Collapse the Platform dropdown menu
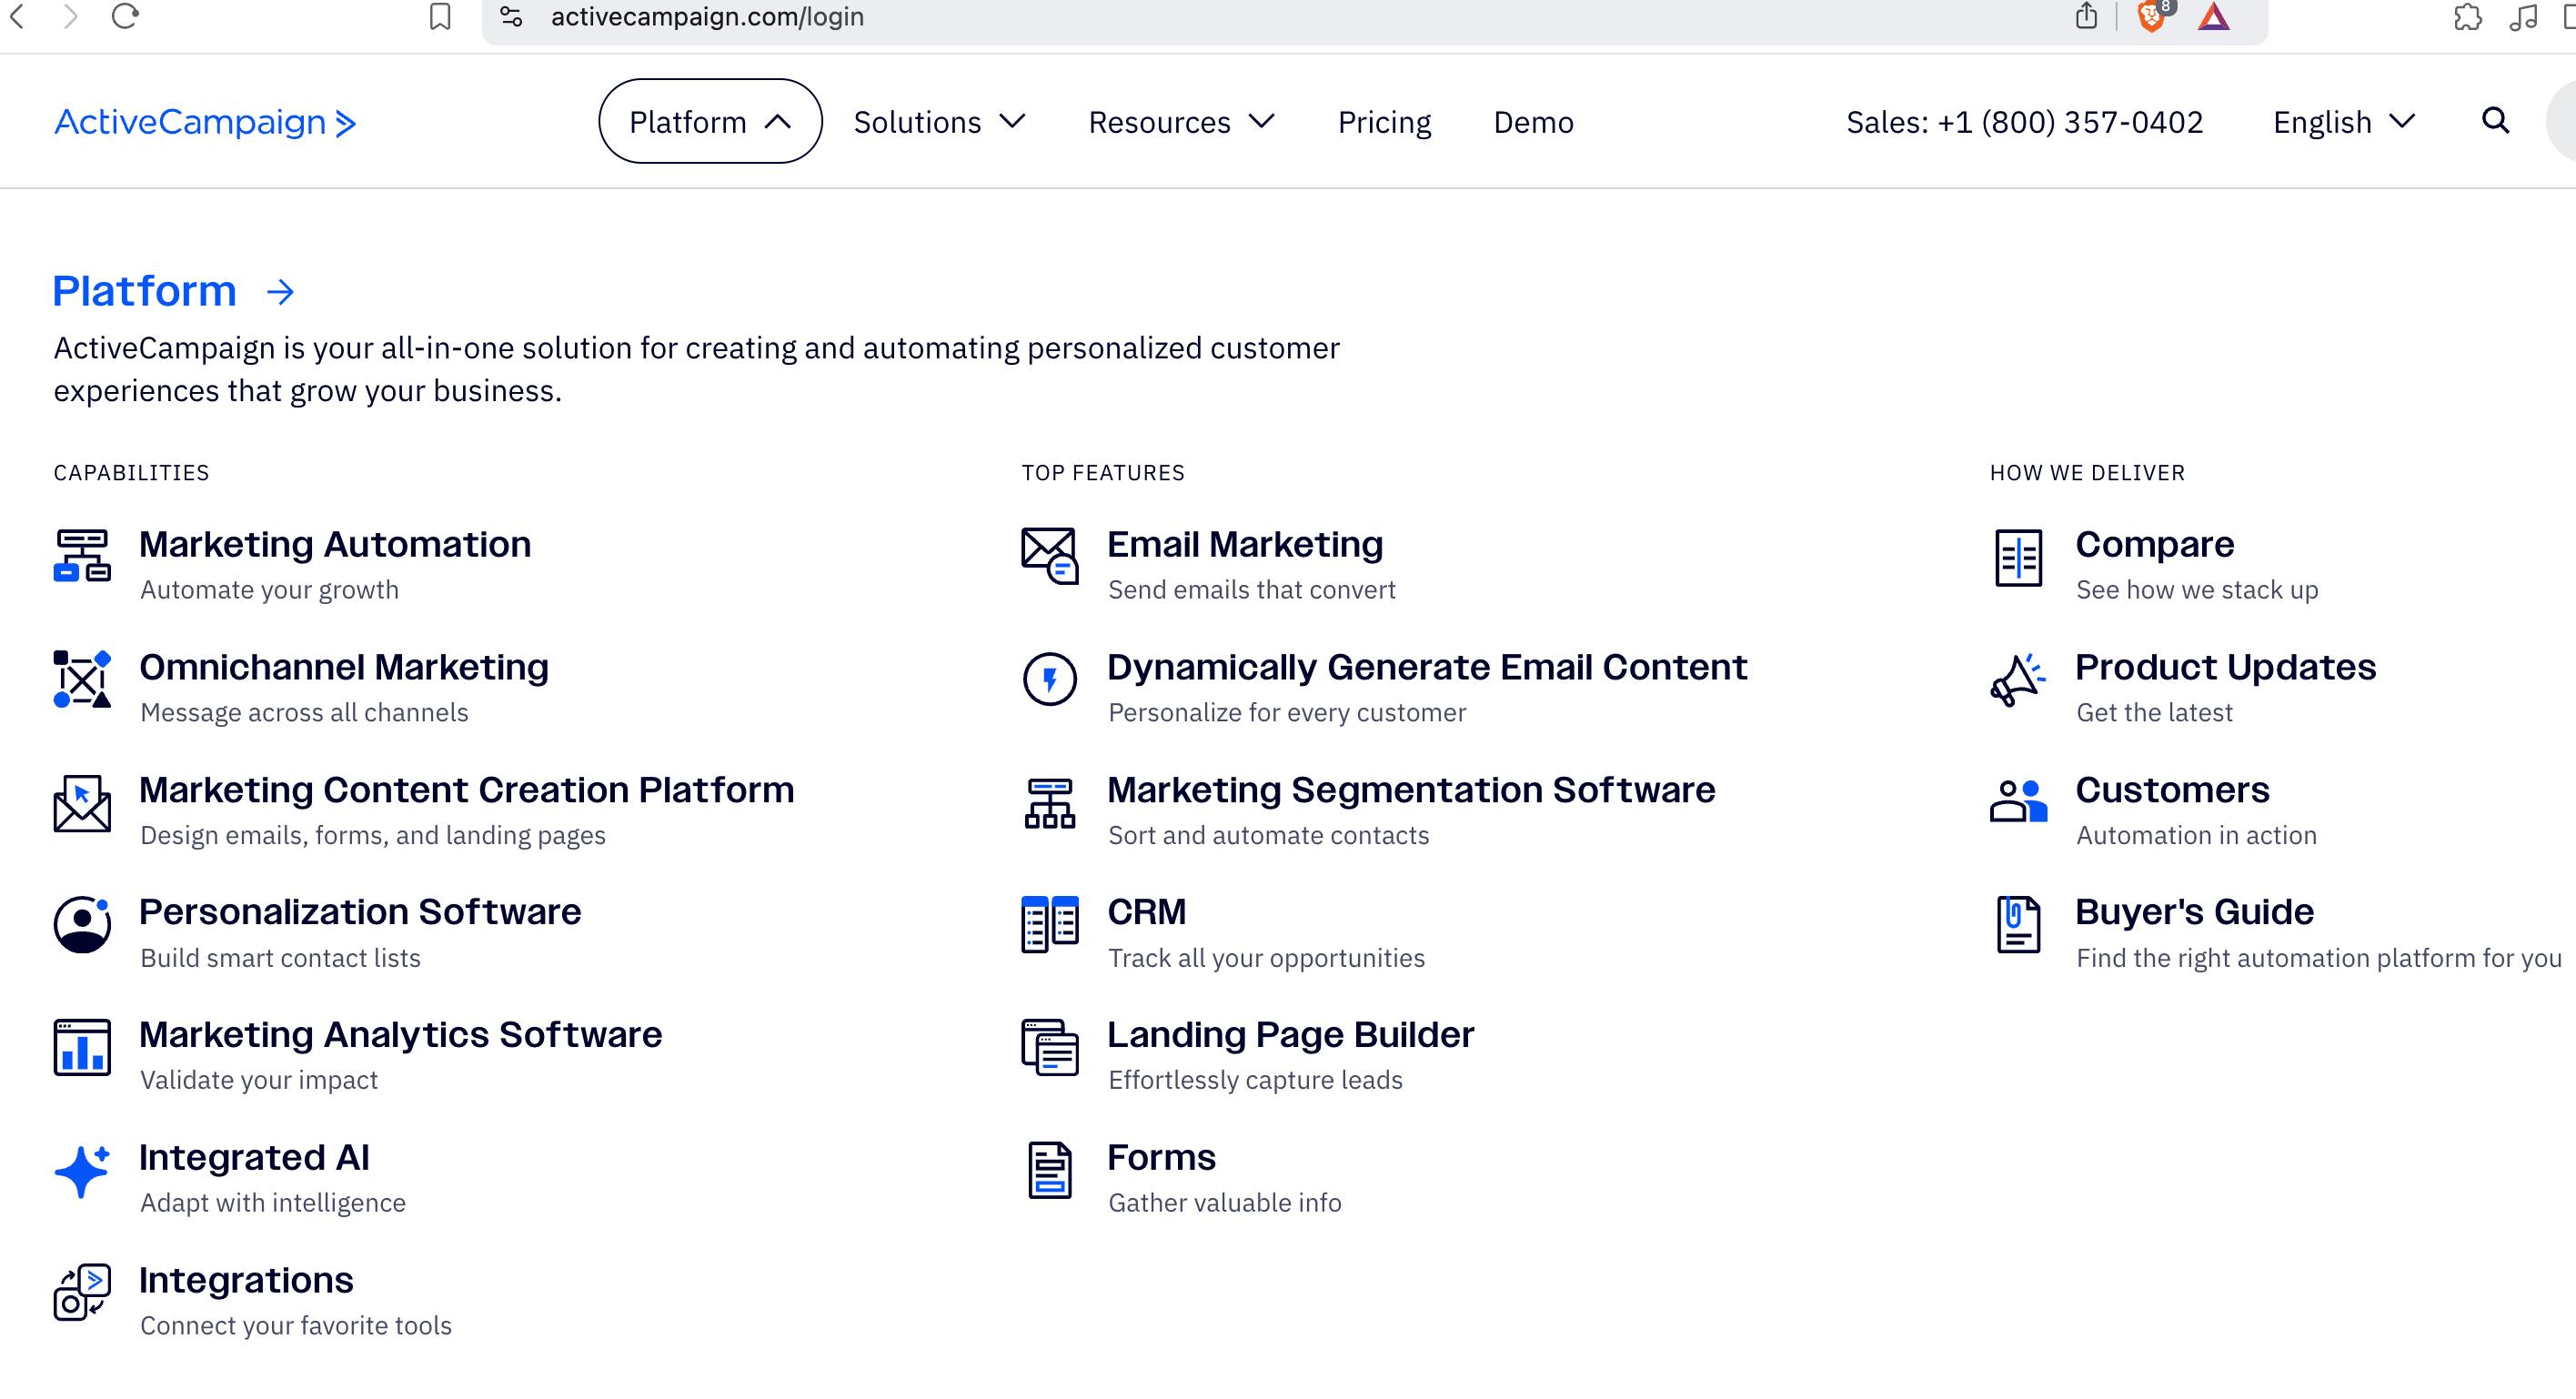 point(710,121)
